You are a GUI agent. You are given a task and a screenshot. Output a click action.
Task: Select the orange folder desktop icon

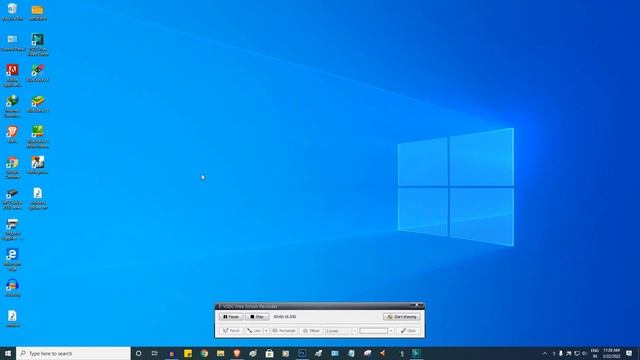pos(38,12)
